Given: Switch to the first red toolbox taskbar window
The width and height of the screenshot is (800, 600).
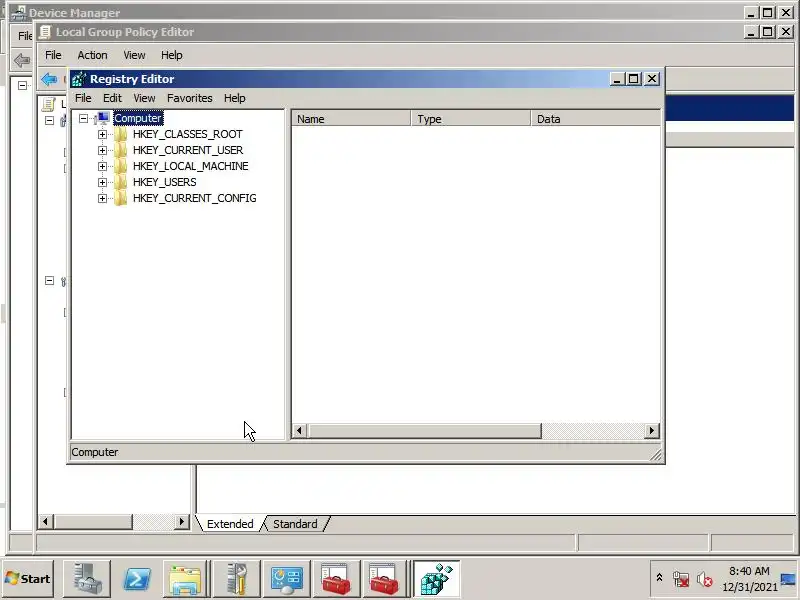Looking at the screenshot, I should tap(336, 579).
